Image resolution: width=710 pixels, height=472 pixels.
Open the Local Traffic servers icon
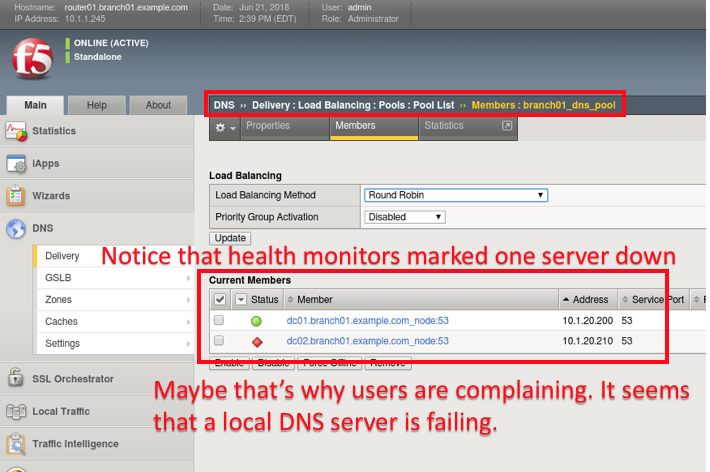click(16, 411)
